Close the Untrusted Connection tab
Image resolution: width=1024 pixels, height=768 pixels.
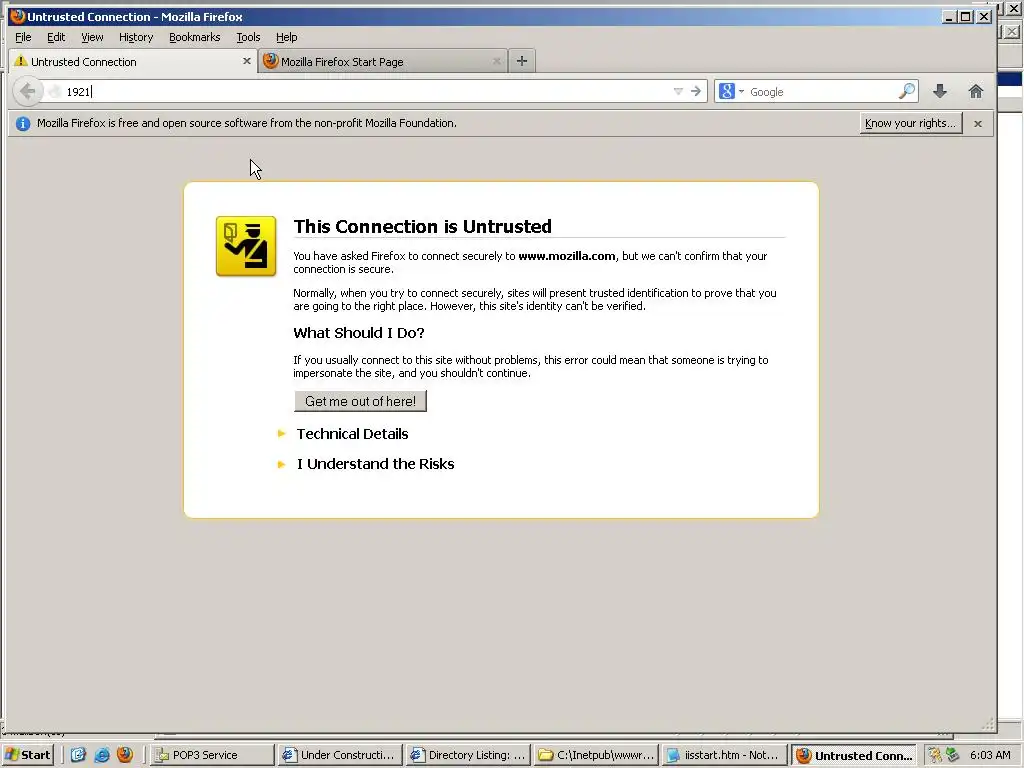coord(247,61)
